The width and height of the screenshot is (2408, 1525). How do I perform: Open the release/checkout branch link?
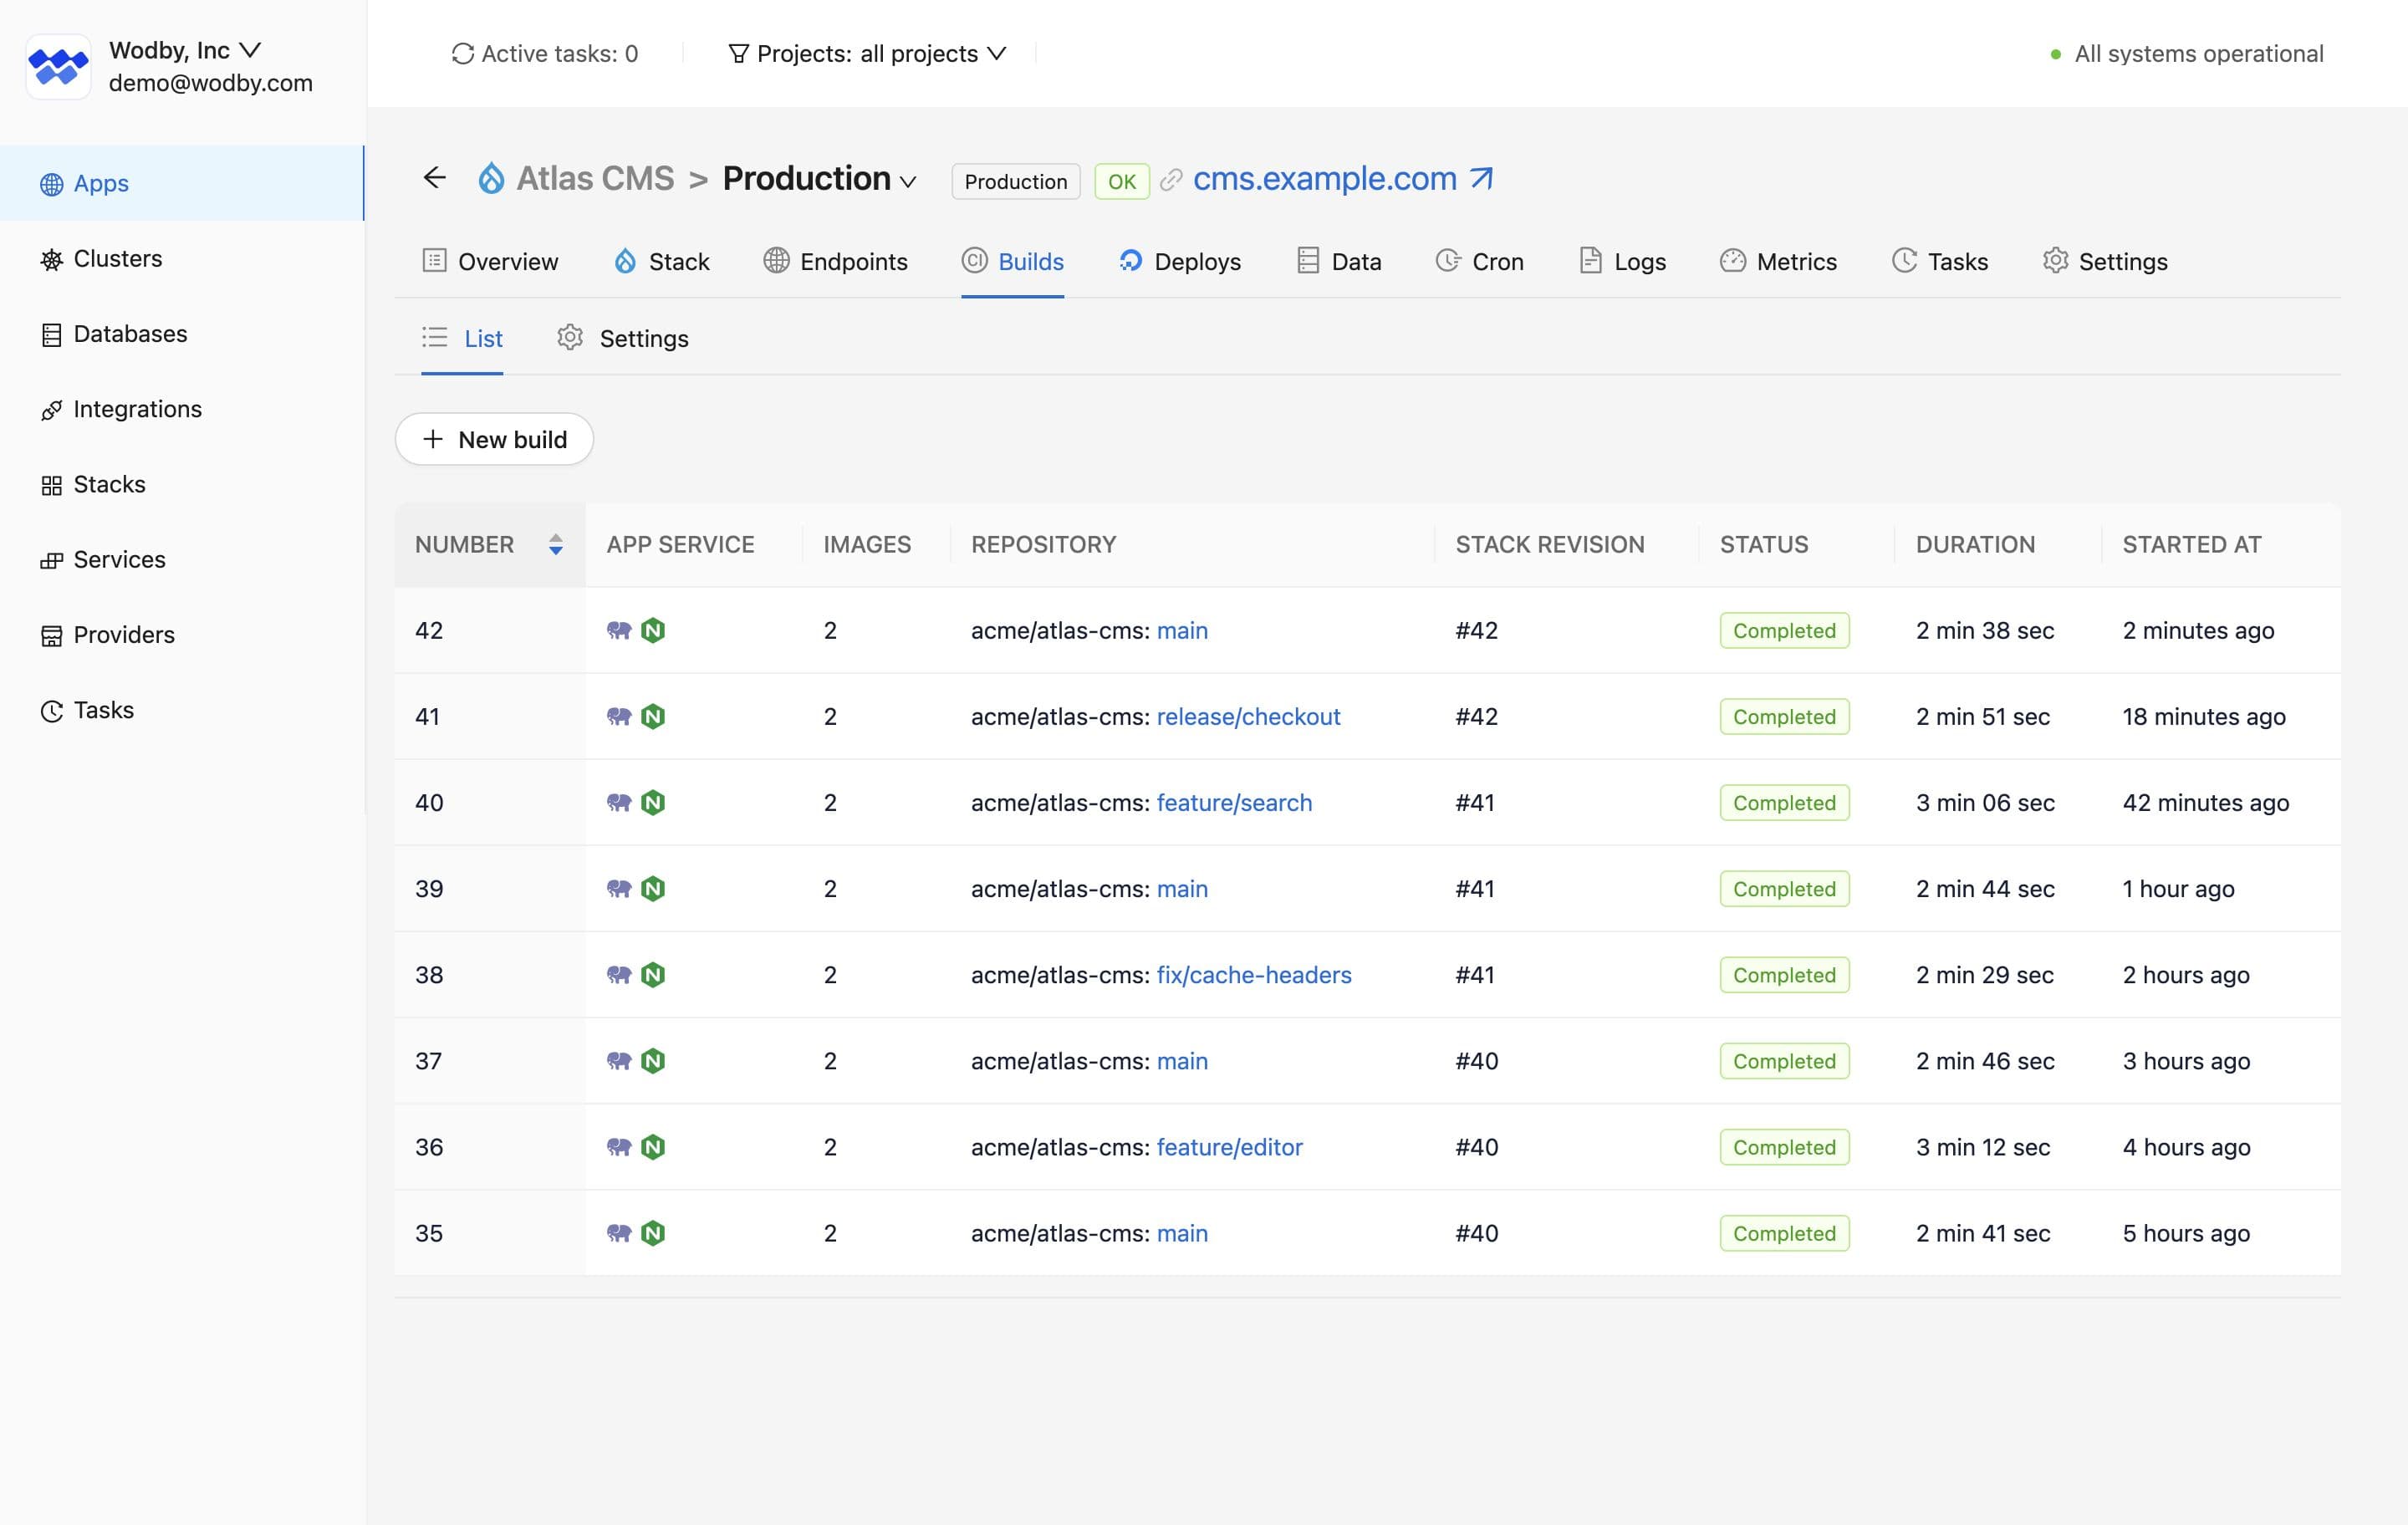click(1248, 716)
